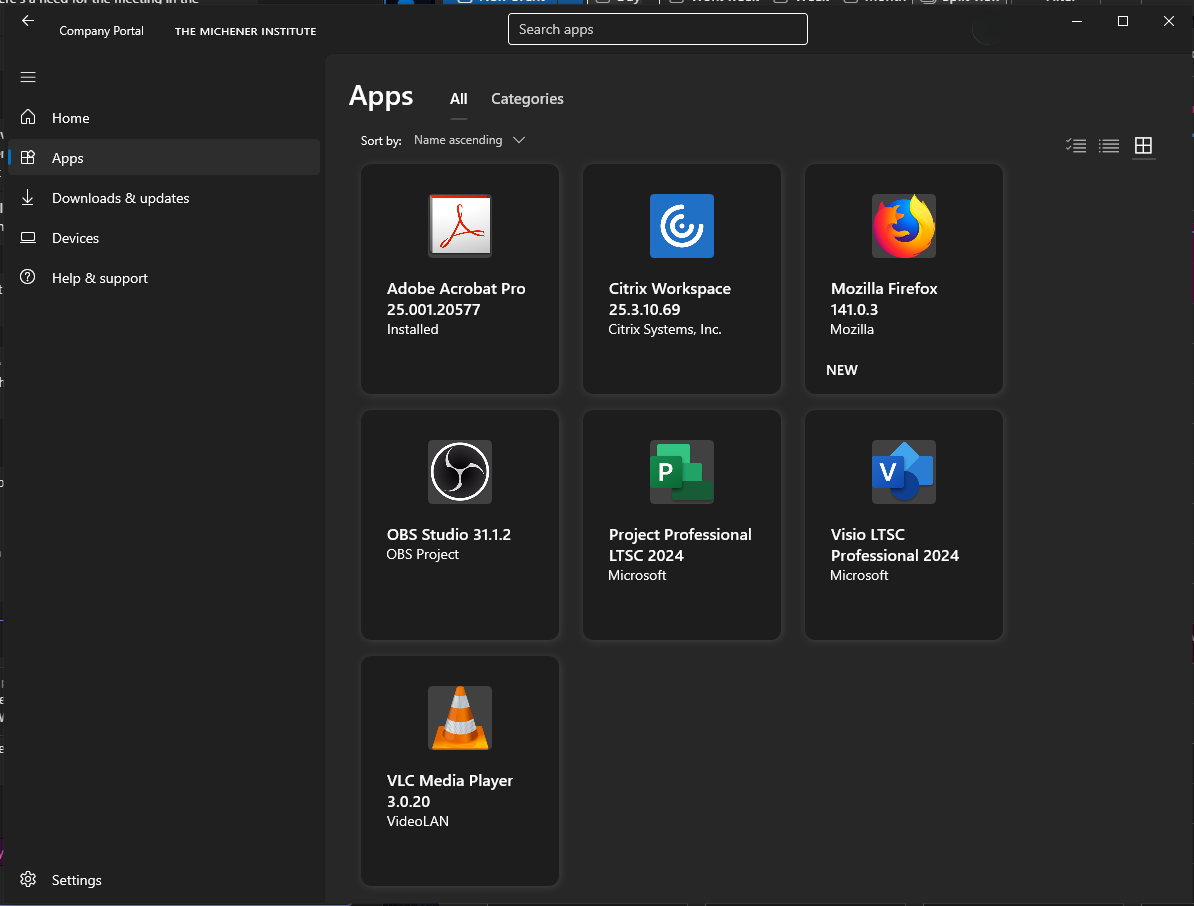Screen dimensions: 1194x906
Task: Switch to multi-select list view
Action: pos(1076,146)
